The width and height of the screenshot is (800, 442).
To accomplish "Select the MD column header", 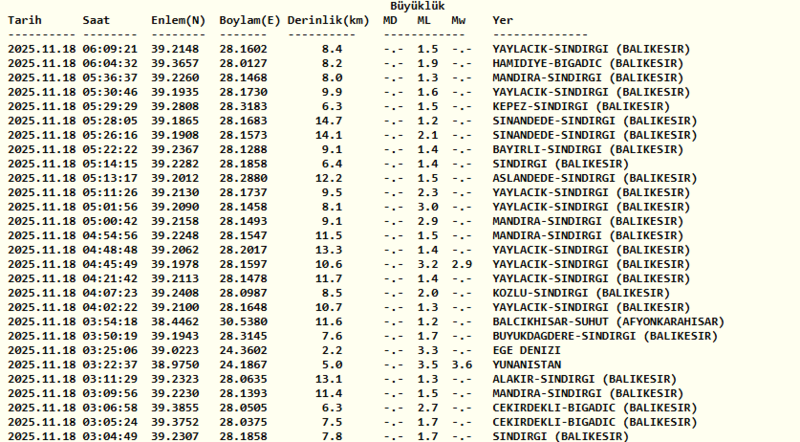I will pyautogui.click(x=390, y=20).
